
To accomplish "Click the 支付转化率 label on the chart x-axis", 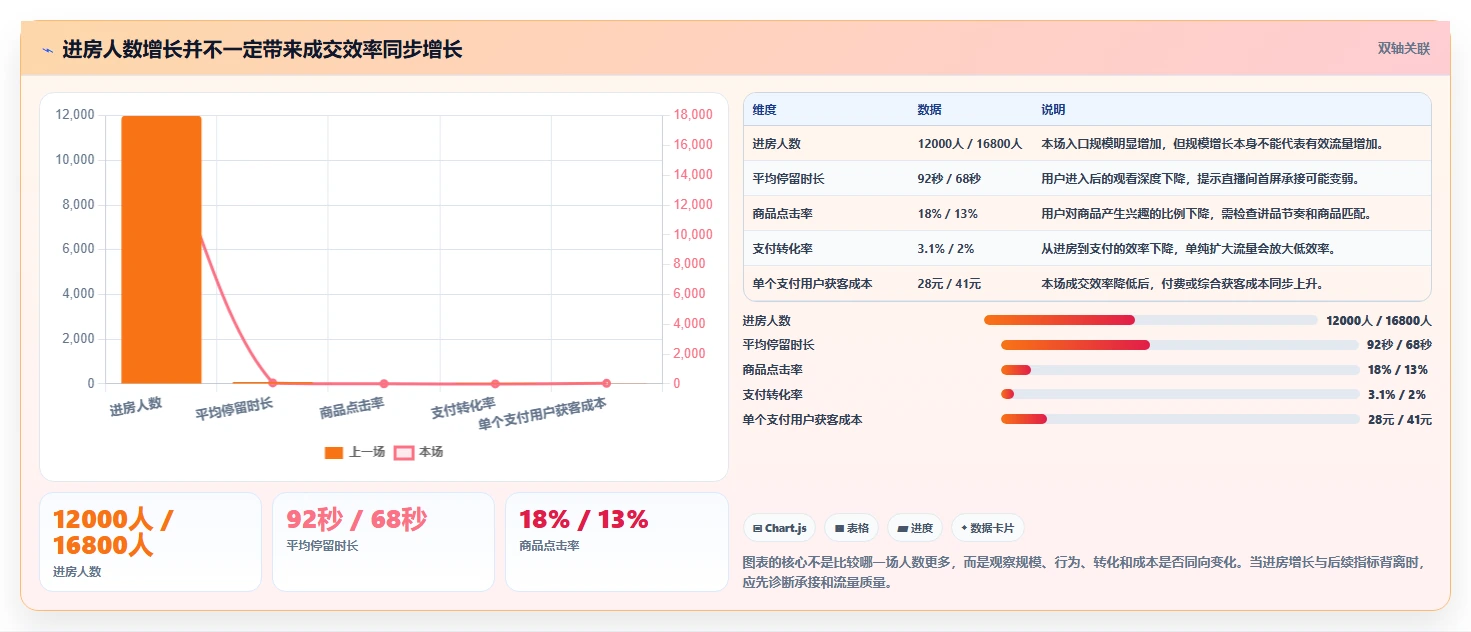I will click(463, 407).
